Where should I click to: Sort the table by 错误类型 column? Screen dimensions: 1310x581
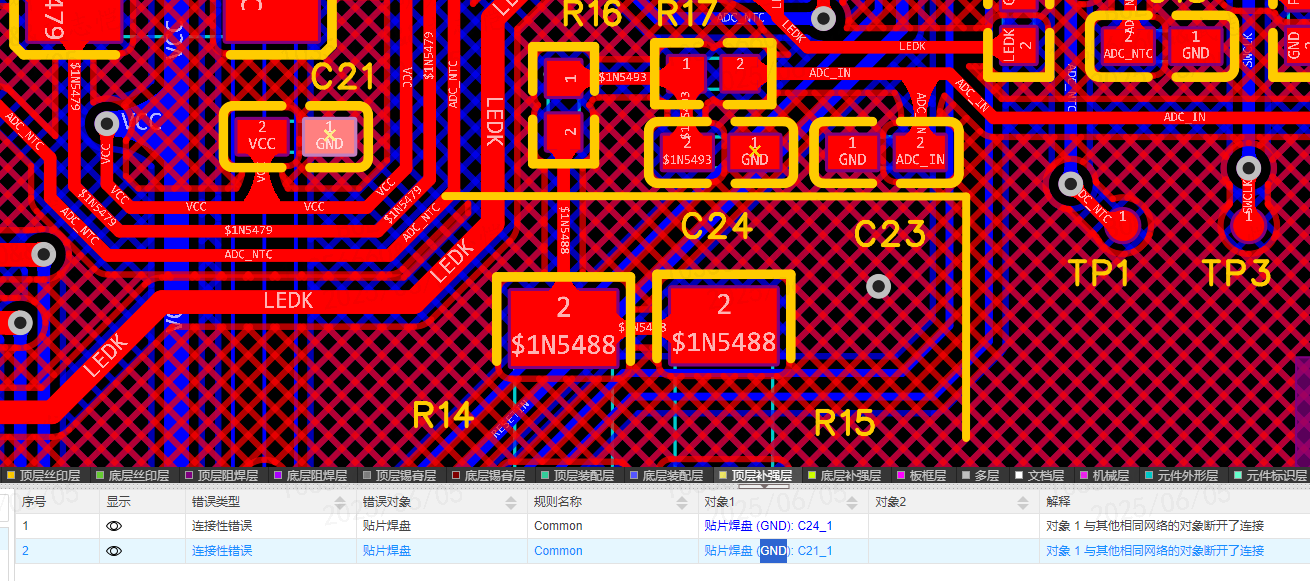tap(342, 501)
